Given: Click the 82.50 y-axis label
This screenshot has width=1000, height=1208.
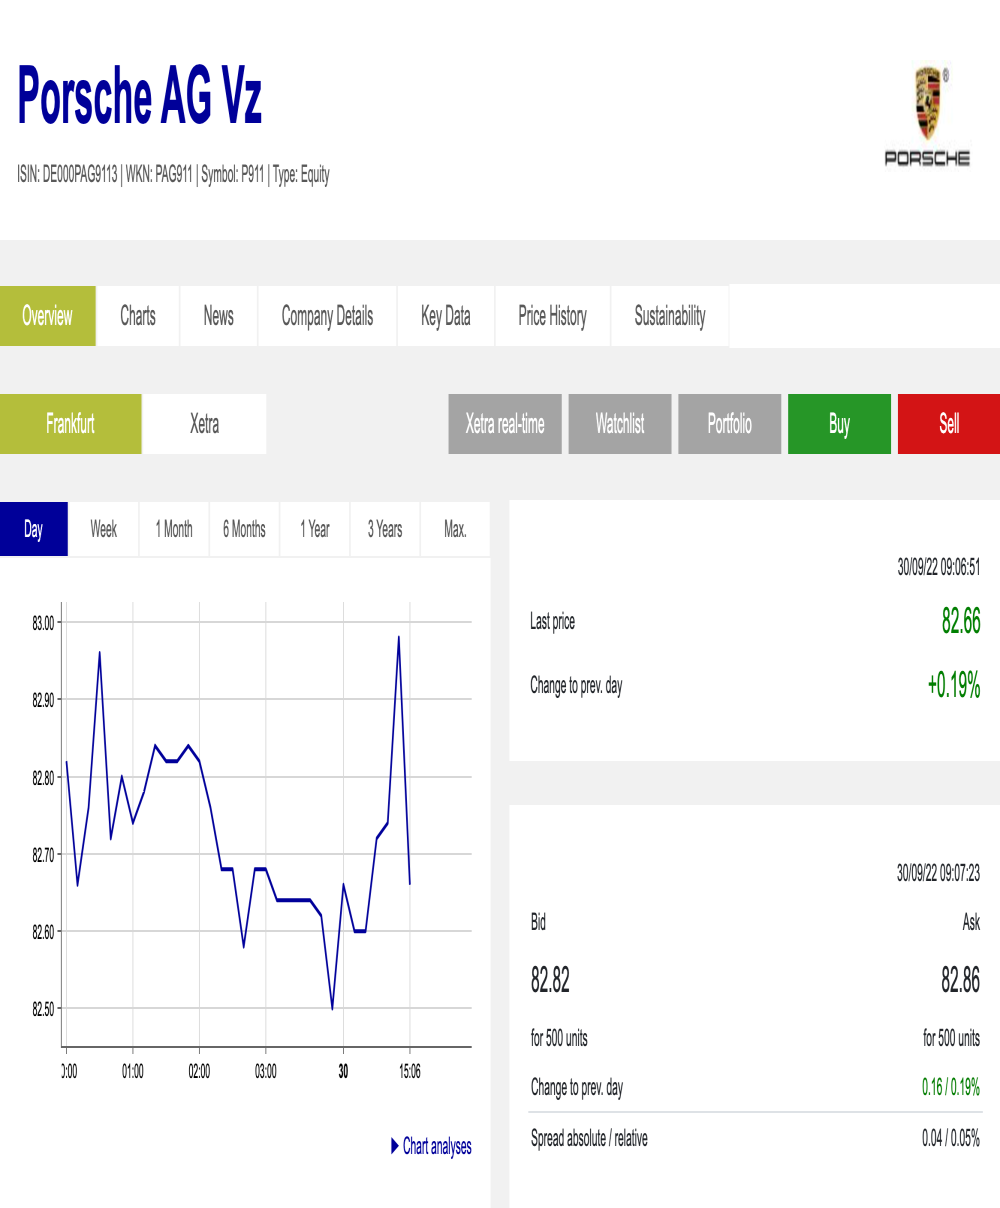Looking at the screenshot, I should [x=43, y=1009].
